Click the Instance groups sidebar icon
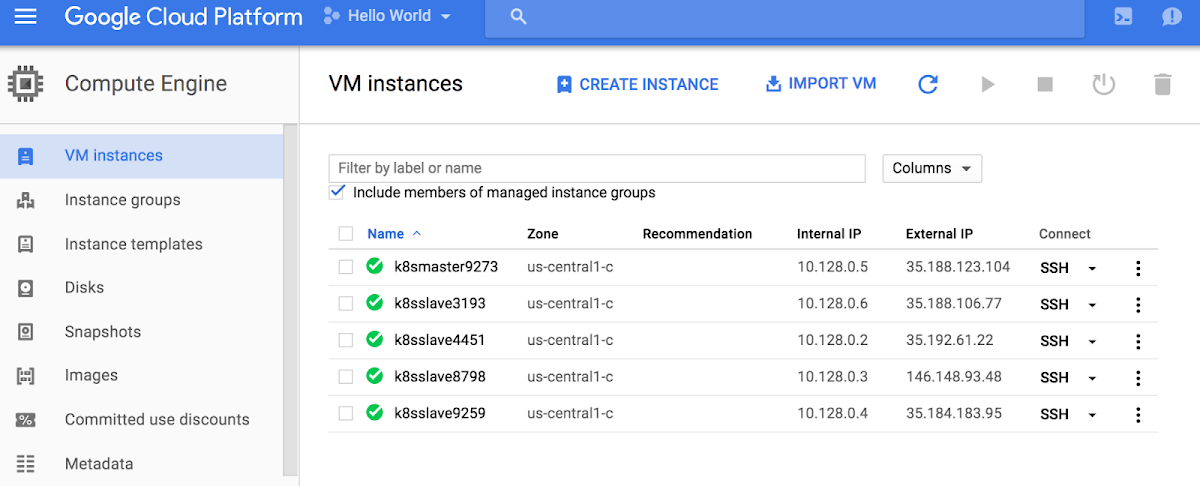Viewport: 1200px width, 486px height. click(x=26, y=200)
